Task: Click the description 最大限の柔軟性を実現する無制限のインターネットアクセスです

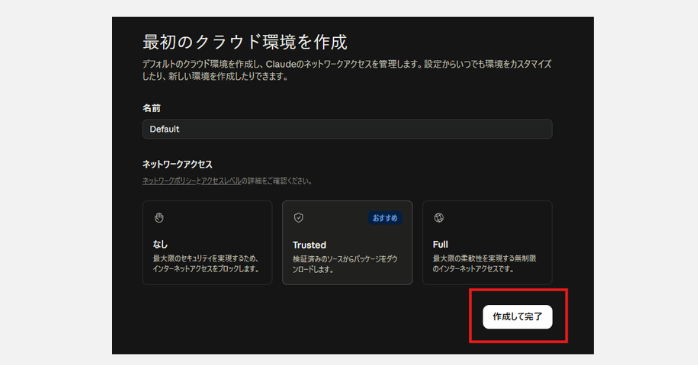Action: tap(484, 264)
